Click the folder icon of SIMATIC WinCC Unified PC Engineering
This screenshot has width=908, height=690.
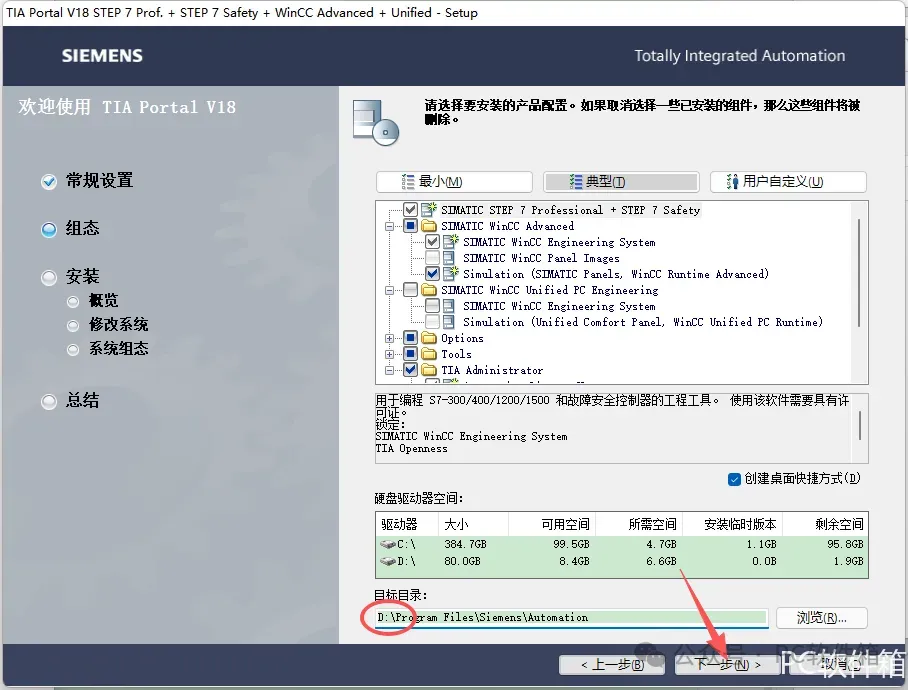pyautogui.click(x=429, y=289)
